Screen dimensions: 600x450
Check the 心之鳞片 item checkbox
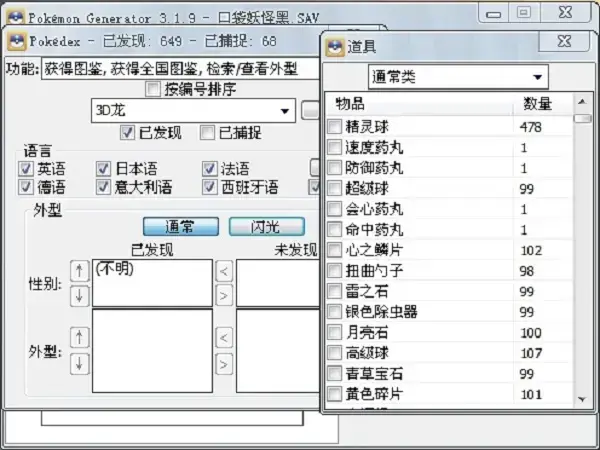[x=334, y=250]
